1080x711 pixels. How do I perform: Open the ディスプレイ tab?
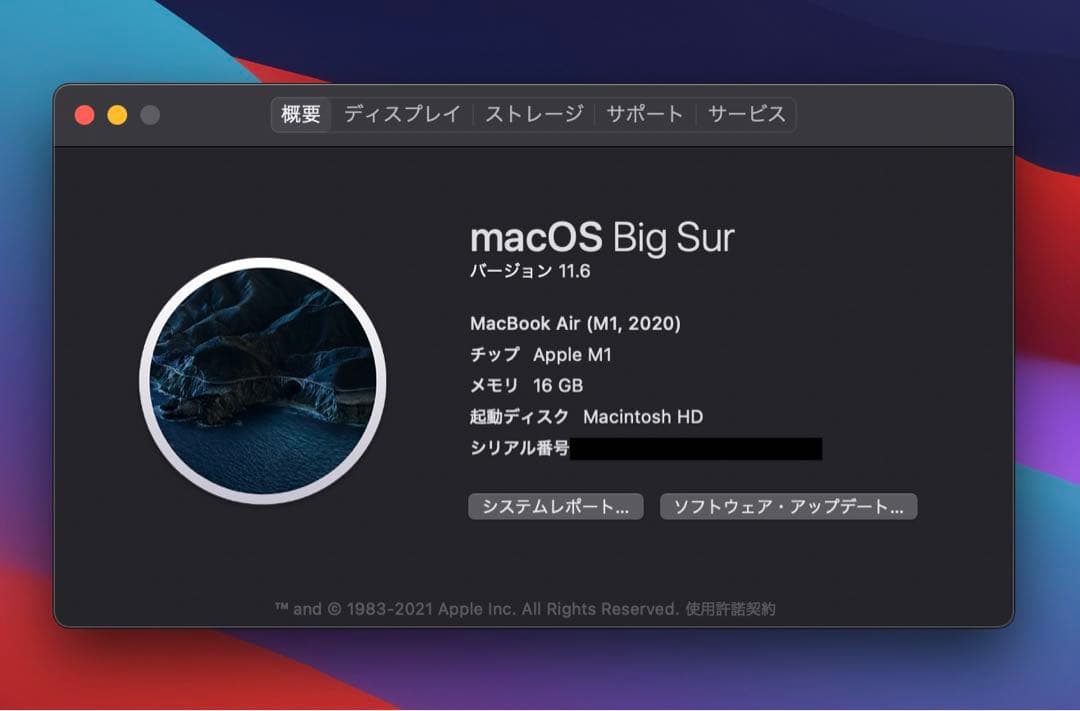[x=402, y=115]
